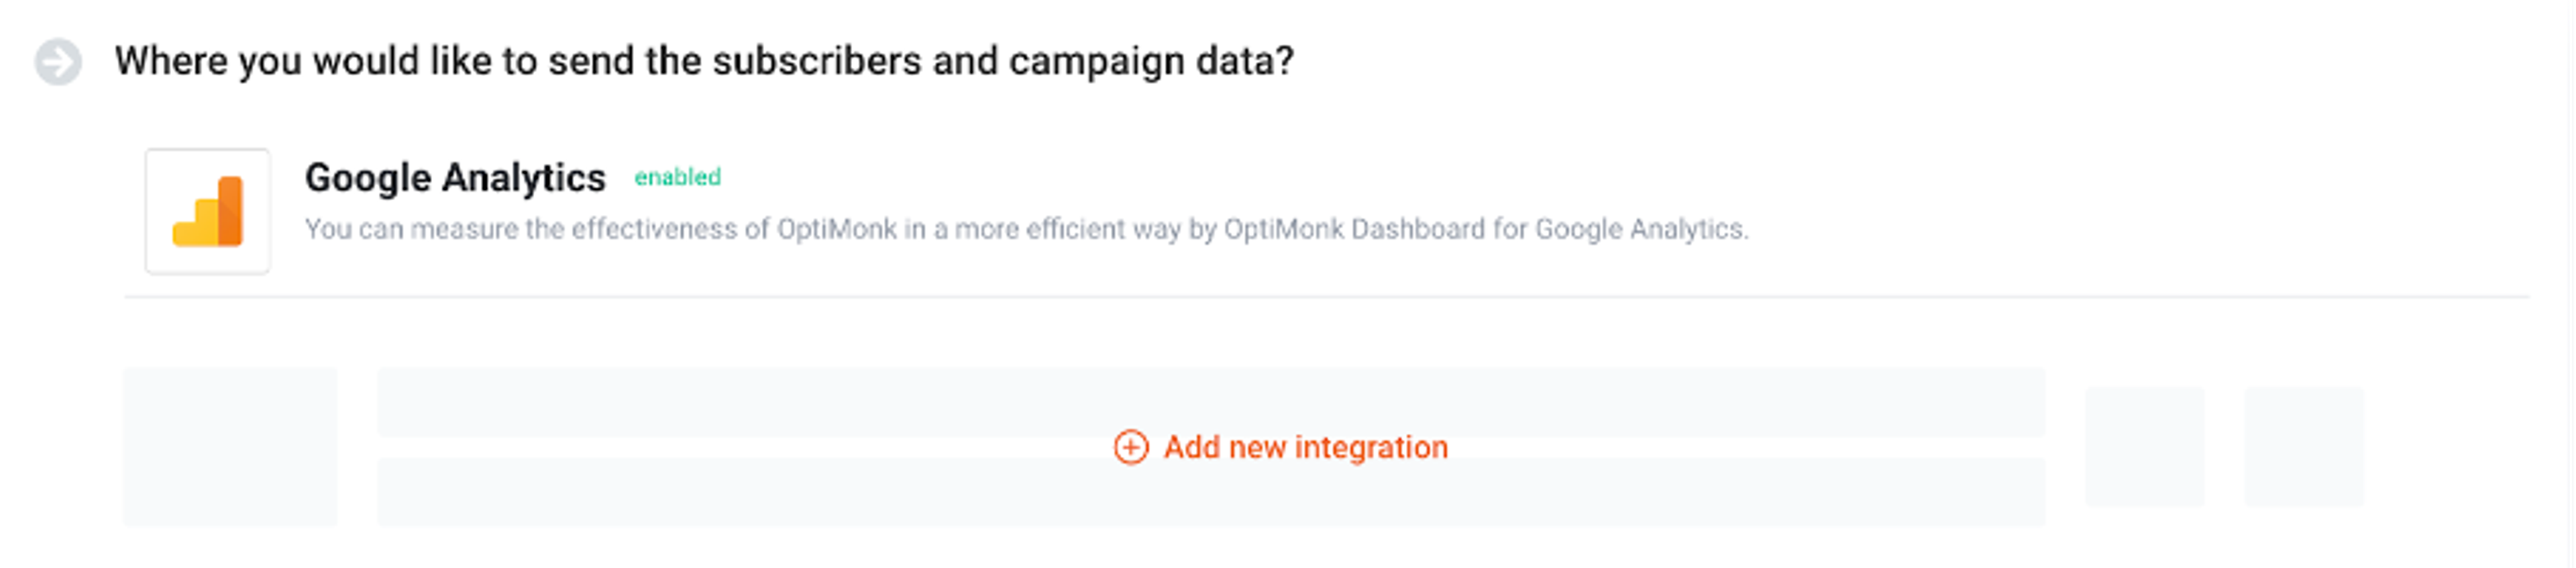Screen dimensions: 2576x568
Task: Click the arrow circle icon beside the heading
Action: coord(58,62)
